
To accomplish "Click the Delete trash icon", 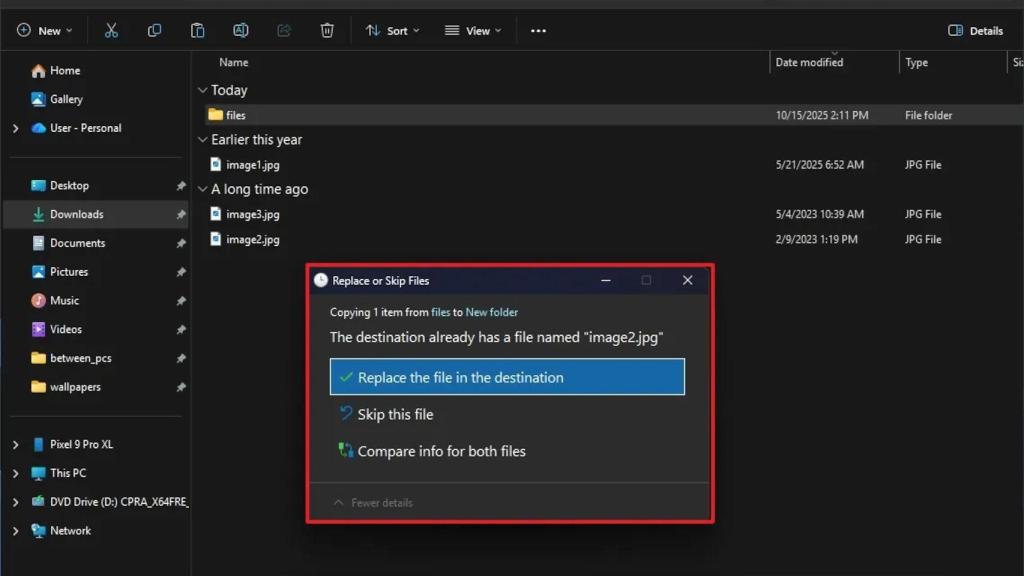I will point(326,30).
